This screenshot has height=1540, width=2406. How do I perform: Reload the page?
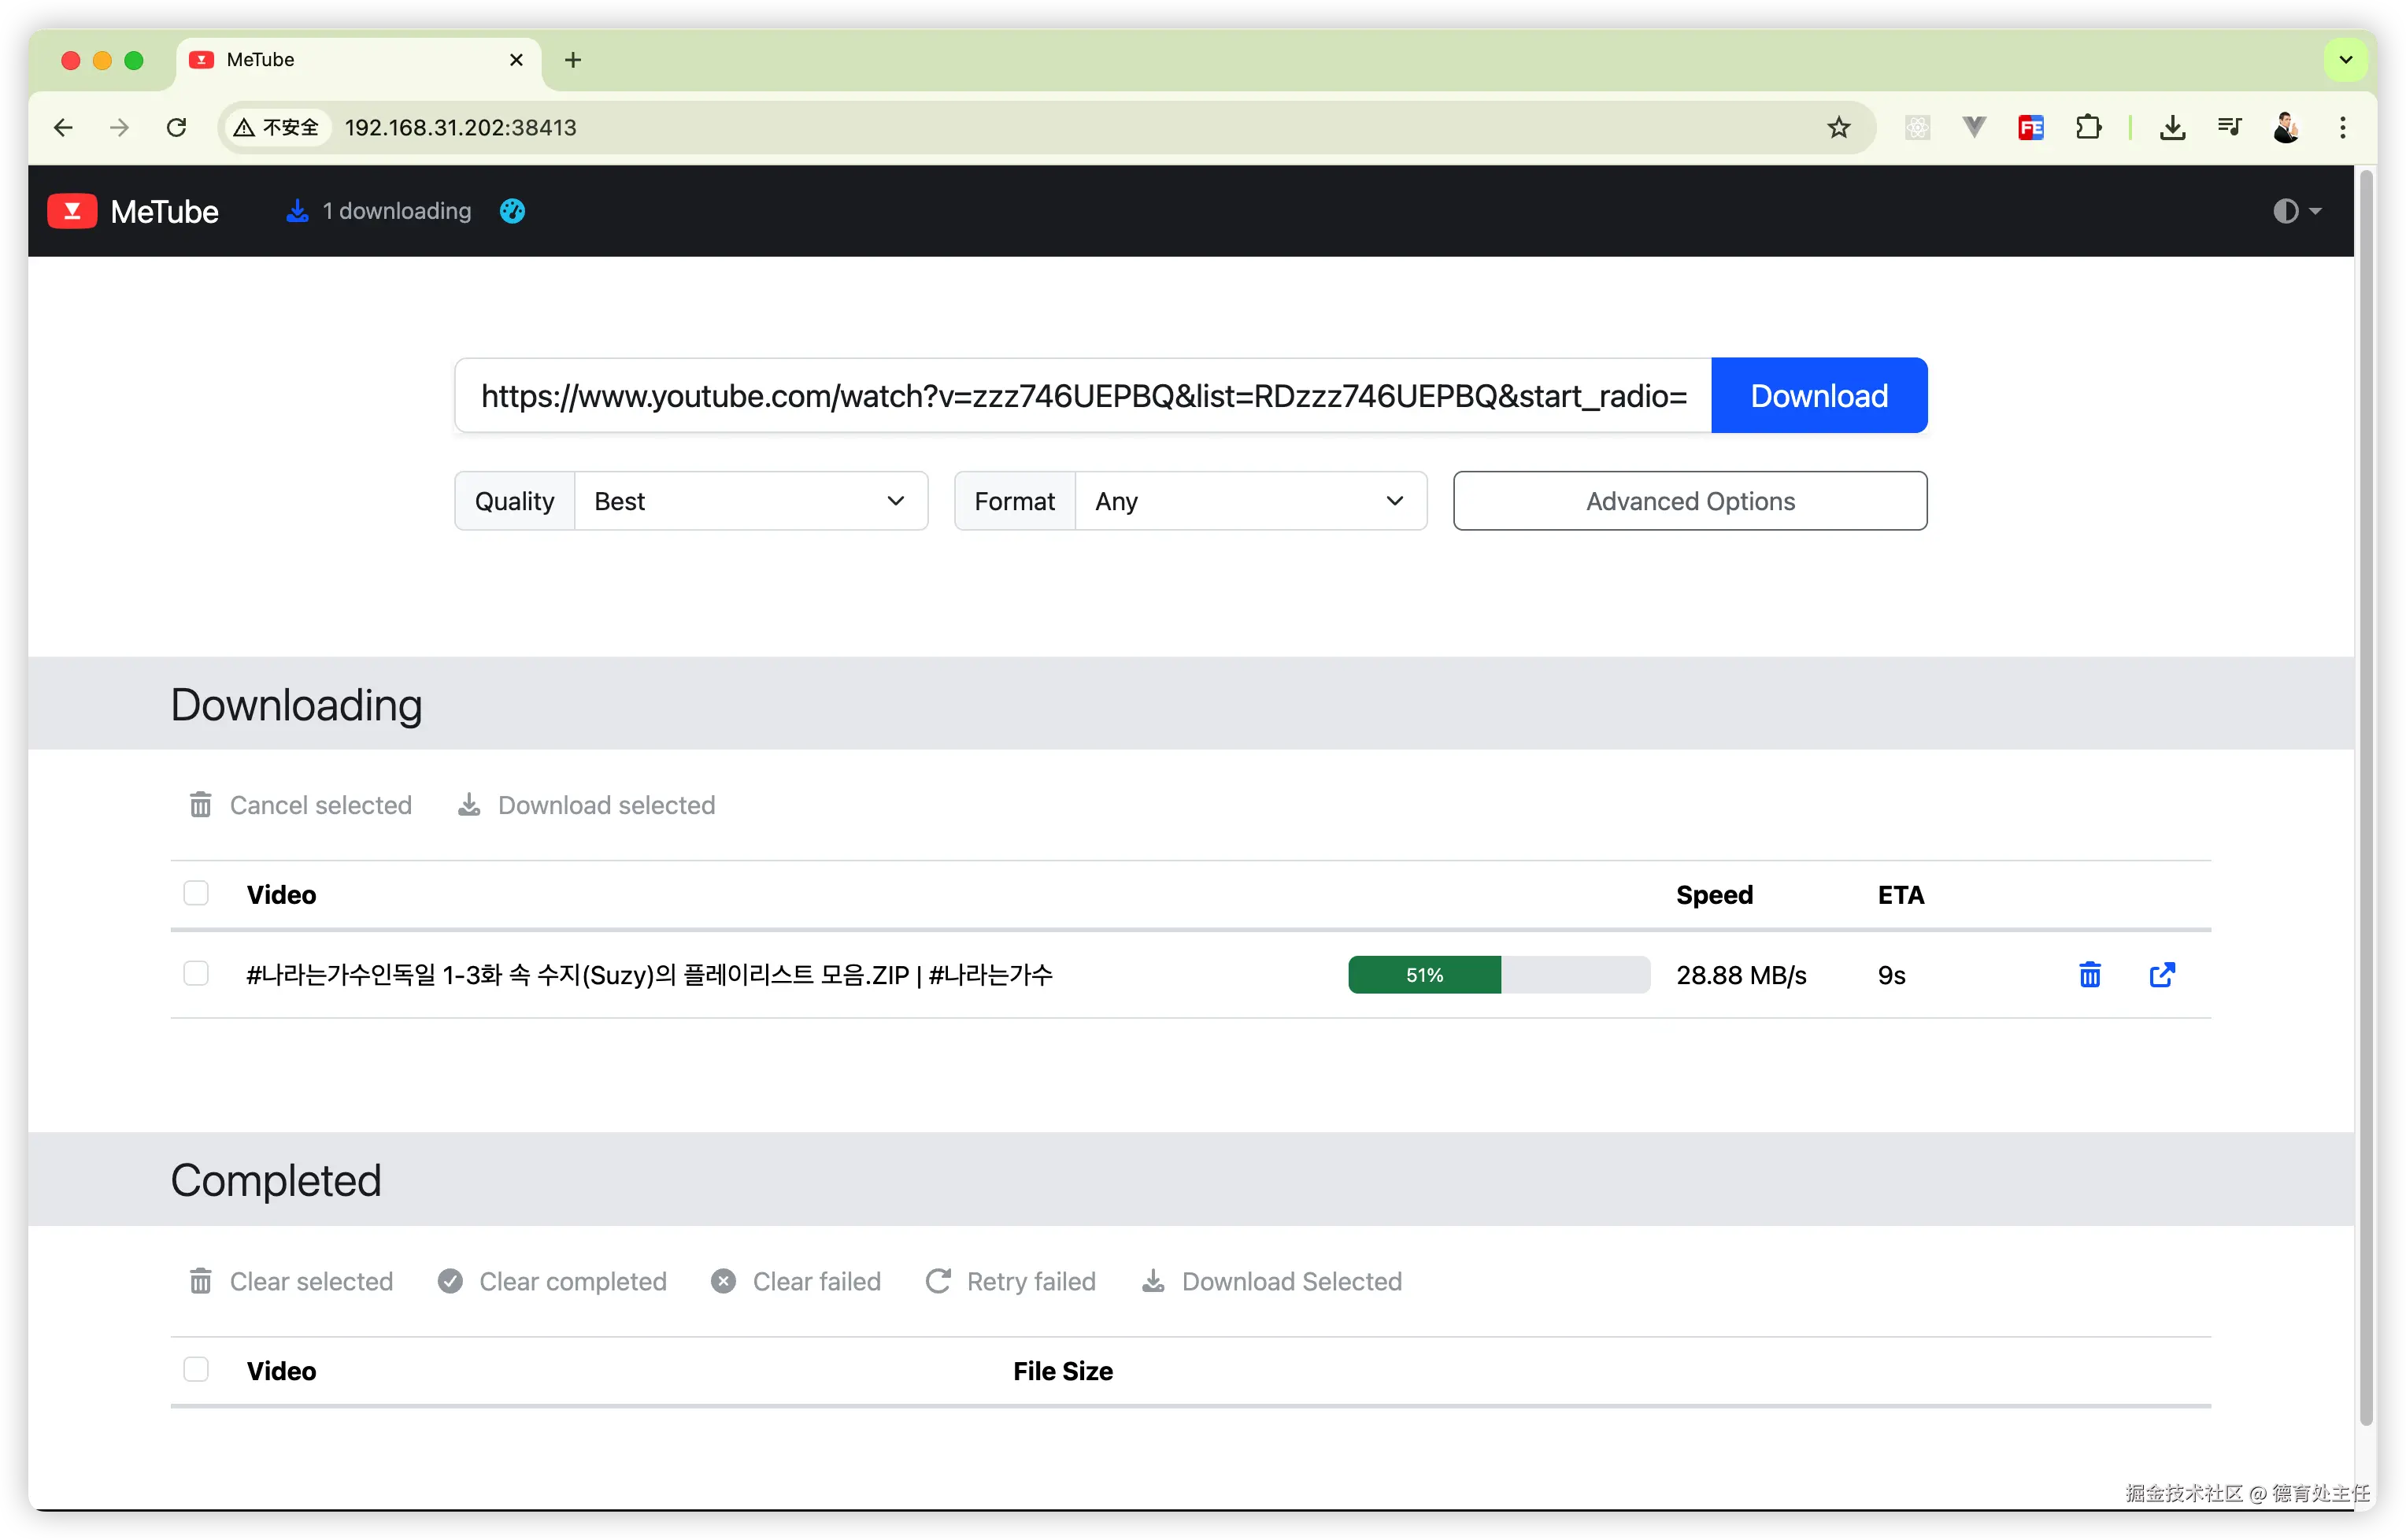[x=177, y=128]
